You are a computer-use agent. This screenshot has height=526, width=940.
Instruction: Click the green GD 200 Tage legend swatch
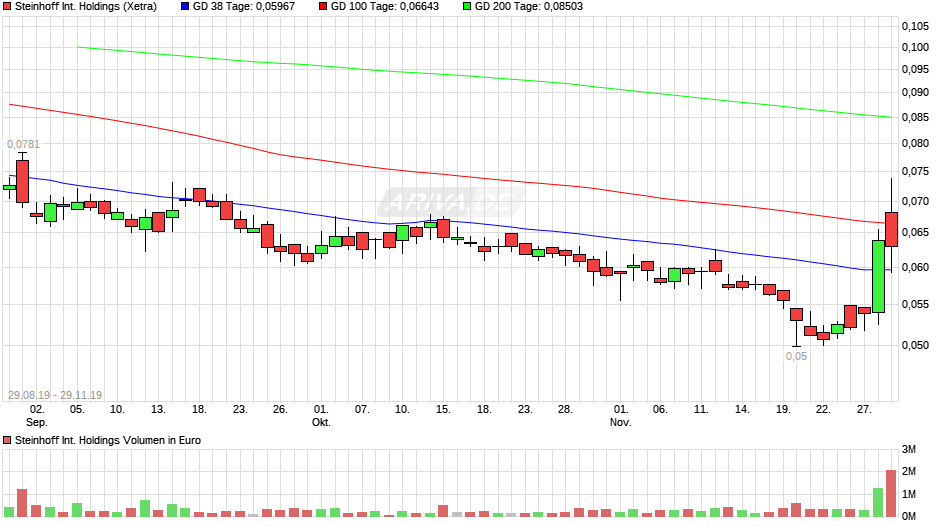click(467, 7)
